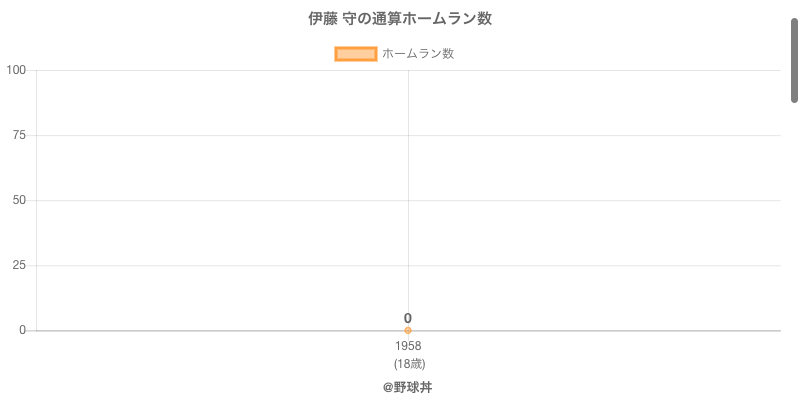Image resolution: width=800 pixels, height=400 pixels.
Task: Click the 25 y-axis tick label
Action: pyautogui.click(x=19, y=265)
